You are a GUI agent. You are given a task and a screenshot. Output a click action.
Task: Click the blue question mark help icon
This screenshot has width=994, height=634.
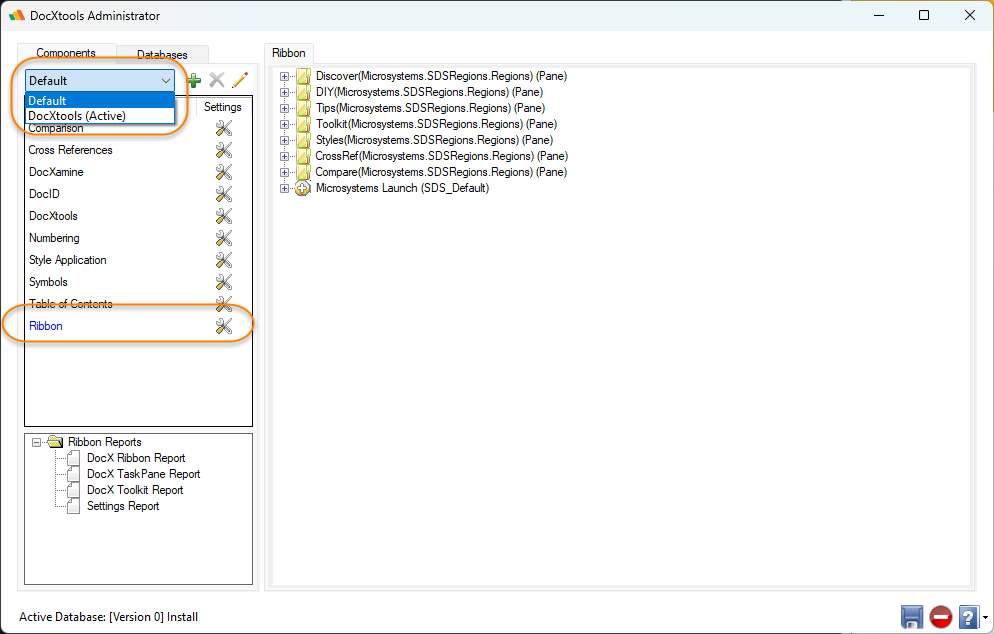point(968,617)
